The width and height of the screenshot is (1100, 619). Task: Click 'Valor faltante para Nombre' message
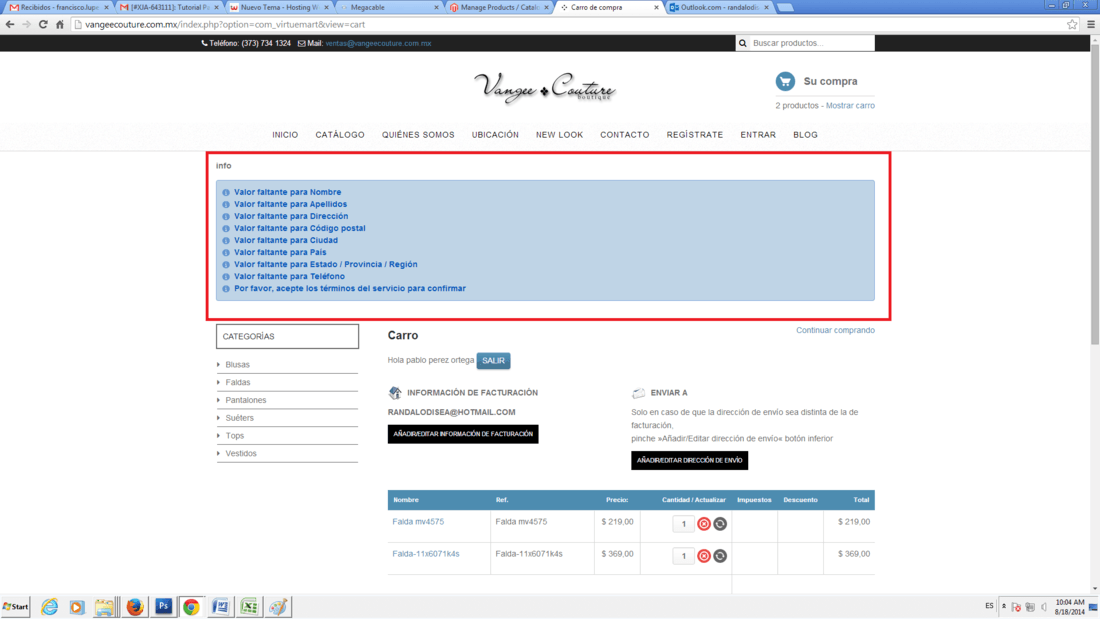[x=288, y=192]
